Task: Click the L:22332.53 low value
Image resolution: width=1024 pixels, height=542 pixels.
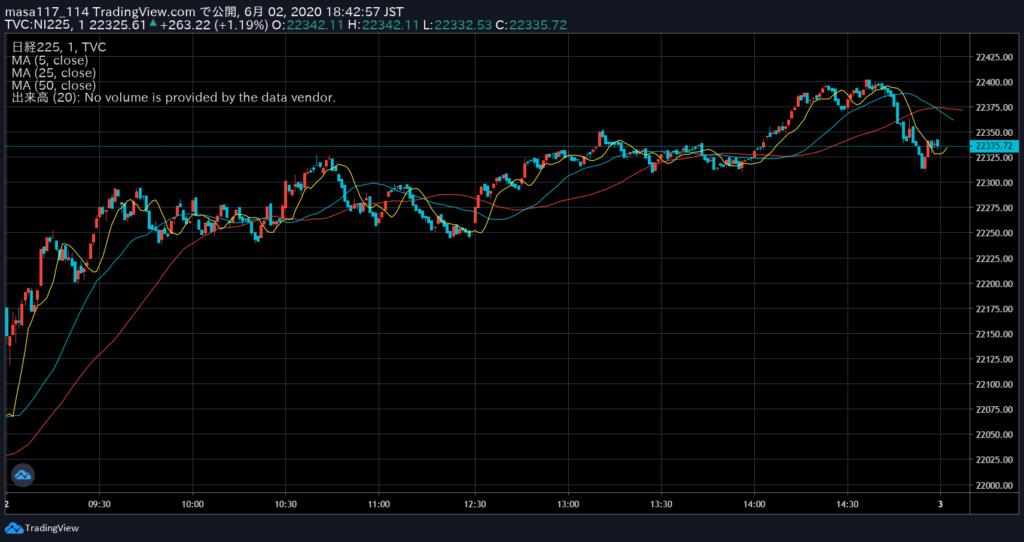Action: click(456, 25)
